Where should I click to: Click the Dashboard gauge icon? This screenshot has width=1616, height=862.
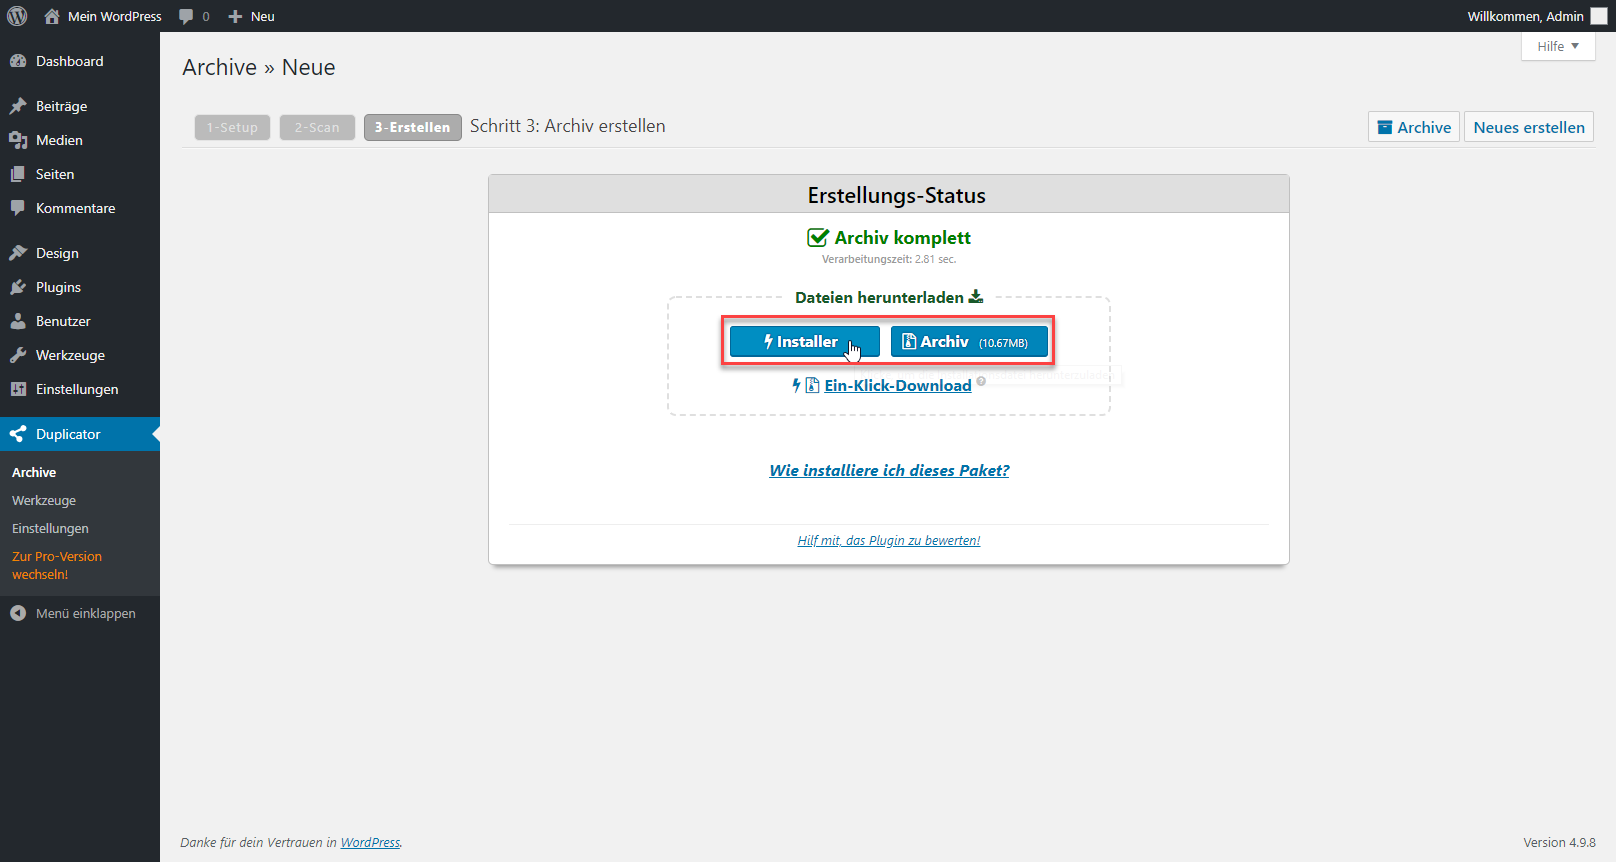tap(18, 61)
